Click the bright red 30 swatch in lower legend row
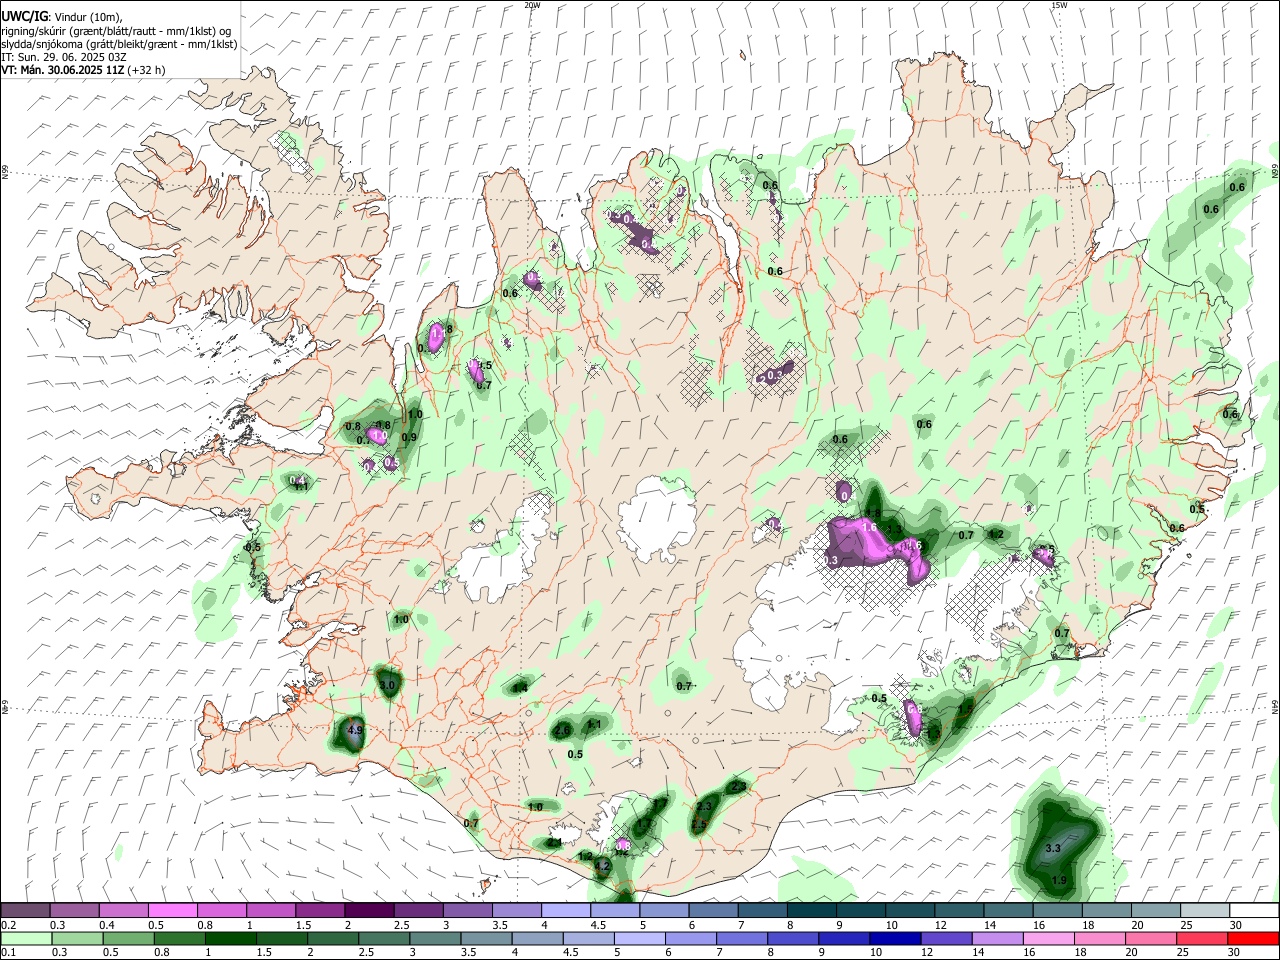Screen dimensions: 1280x960 coord(1253,938)
